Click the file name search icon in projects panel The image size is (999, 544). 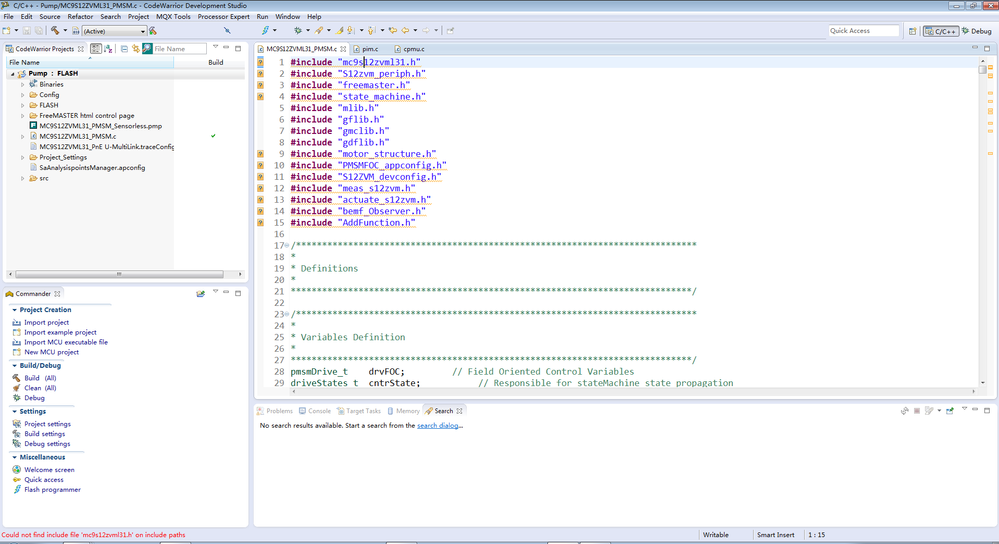pyautogui.click(x=147, y=48)
